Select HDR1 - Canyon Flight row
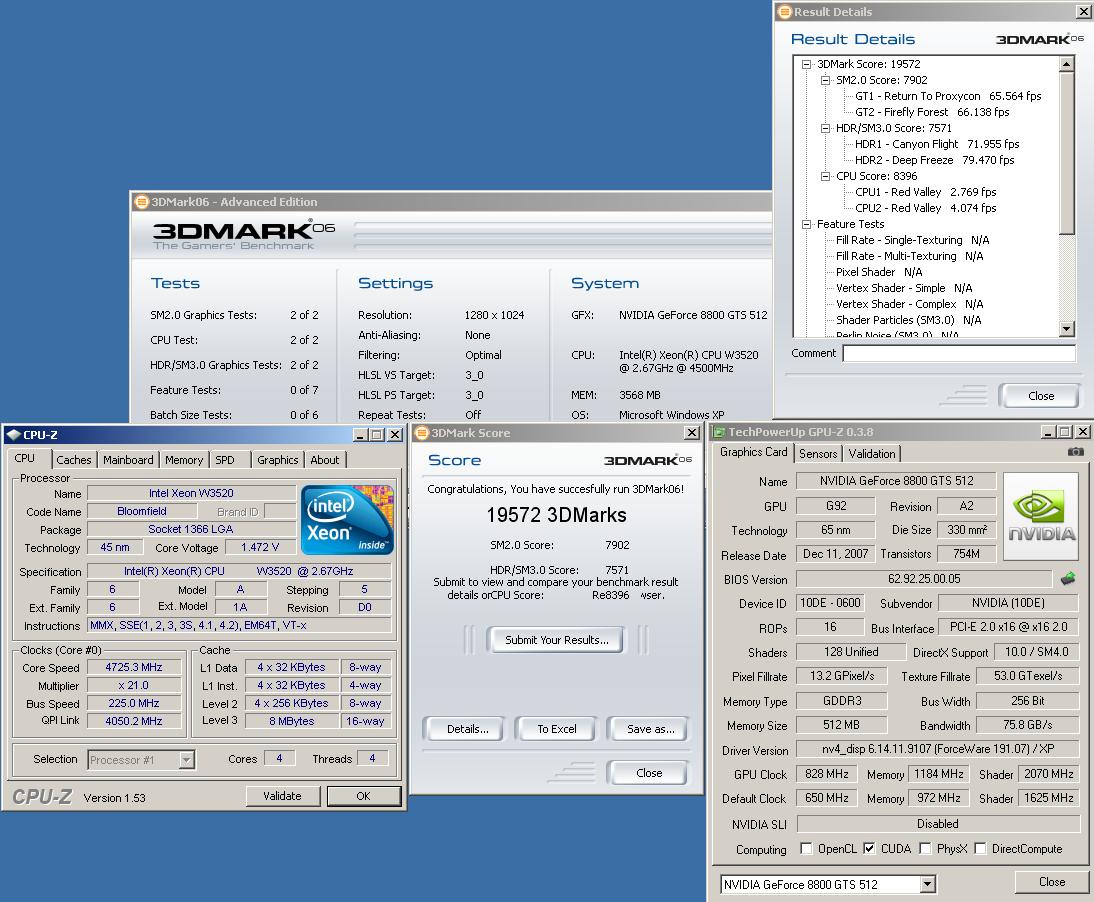The height and width of the screenshot is (902, 1094). coord(936,144)
